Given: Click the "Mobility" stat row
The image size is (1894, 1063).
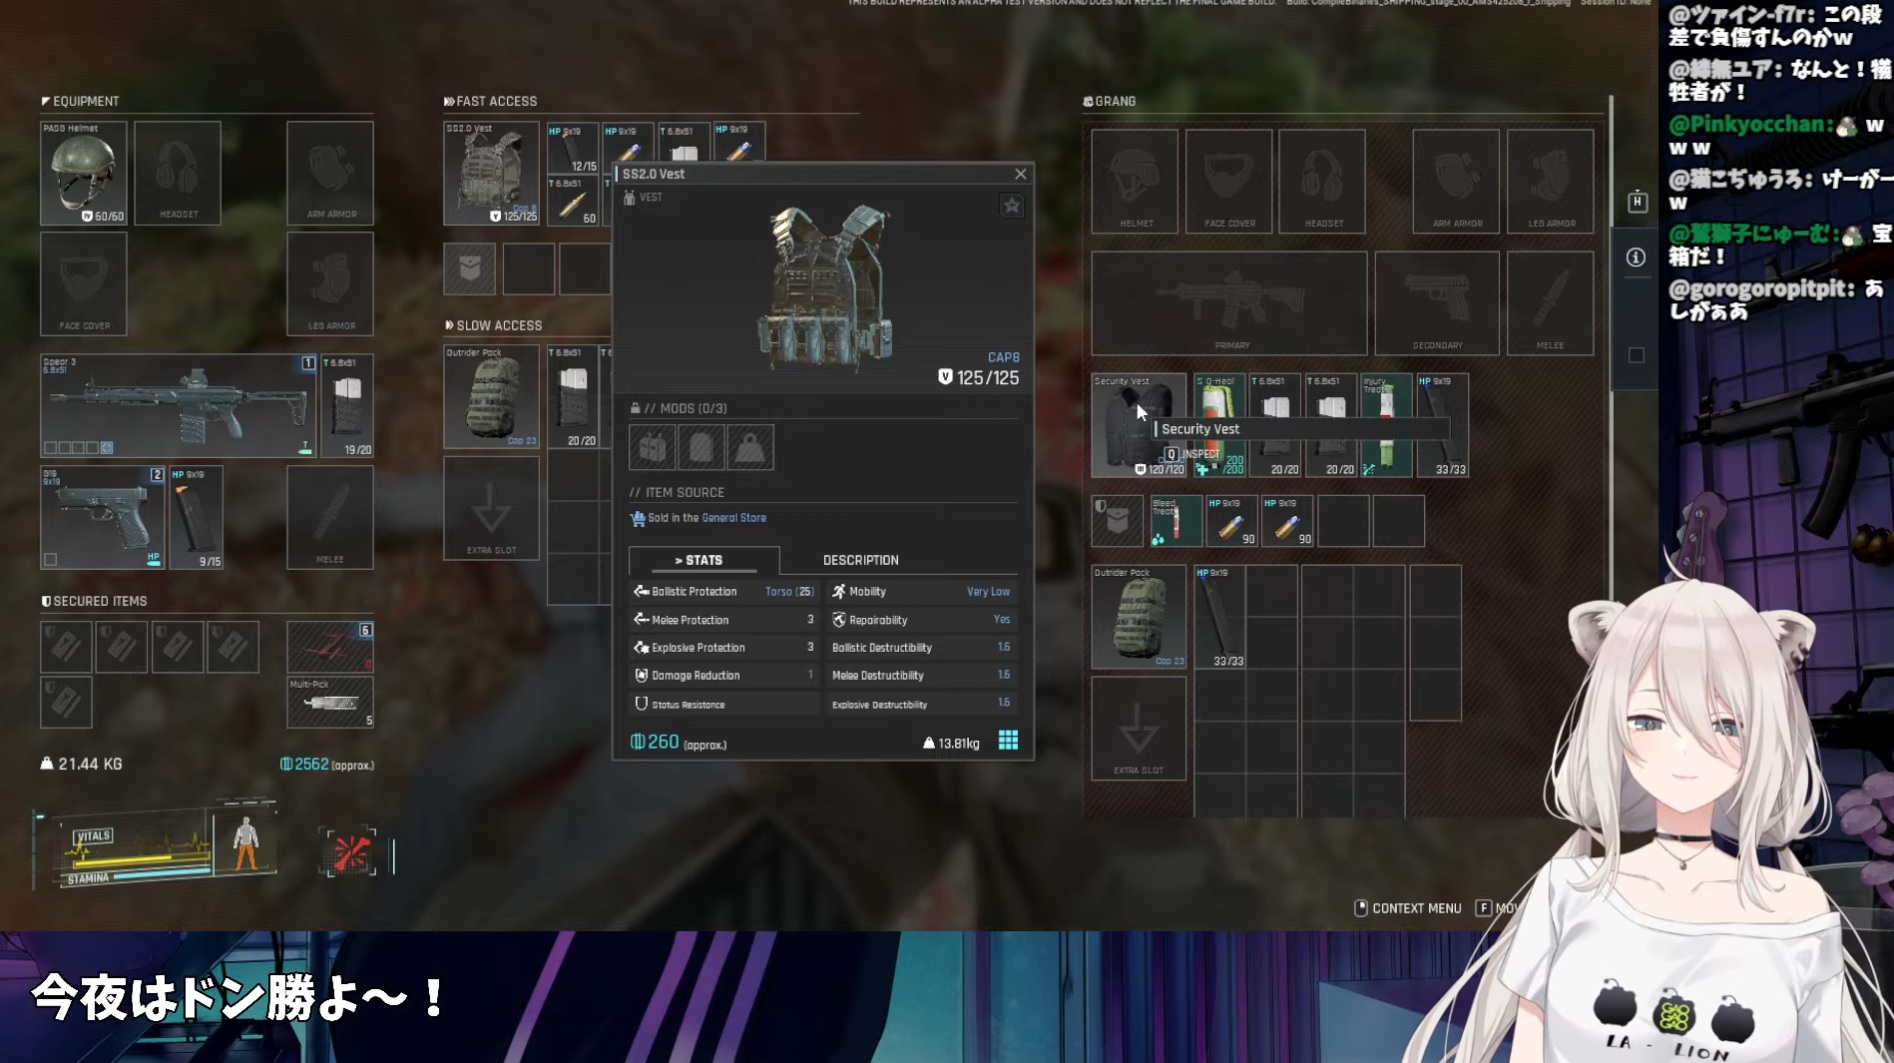Looking at the screenshot, I should coord(921,592).
